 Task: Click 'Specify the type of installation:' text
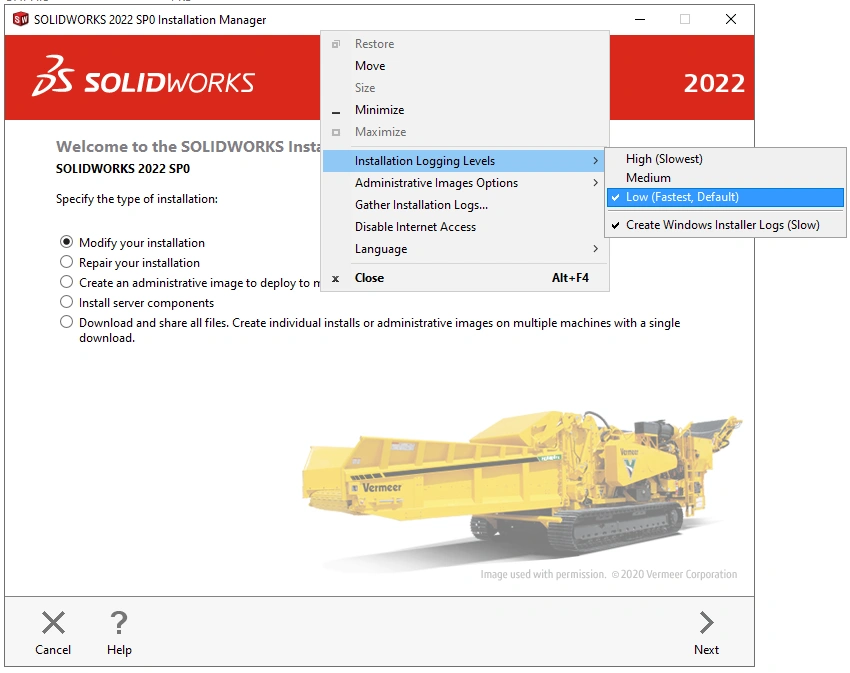coord(137,199)
